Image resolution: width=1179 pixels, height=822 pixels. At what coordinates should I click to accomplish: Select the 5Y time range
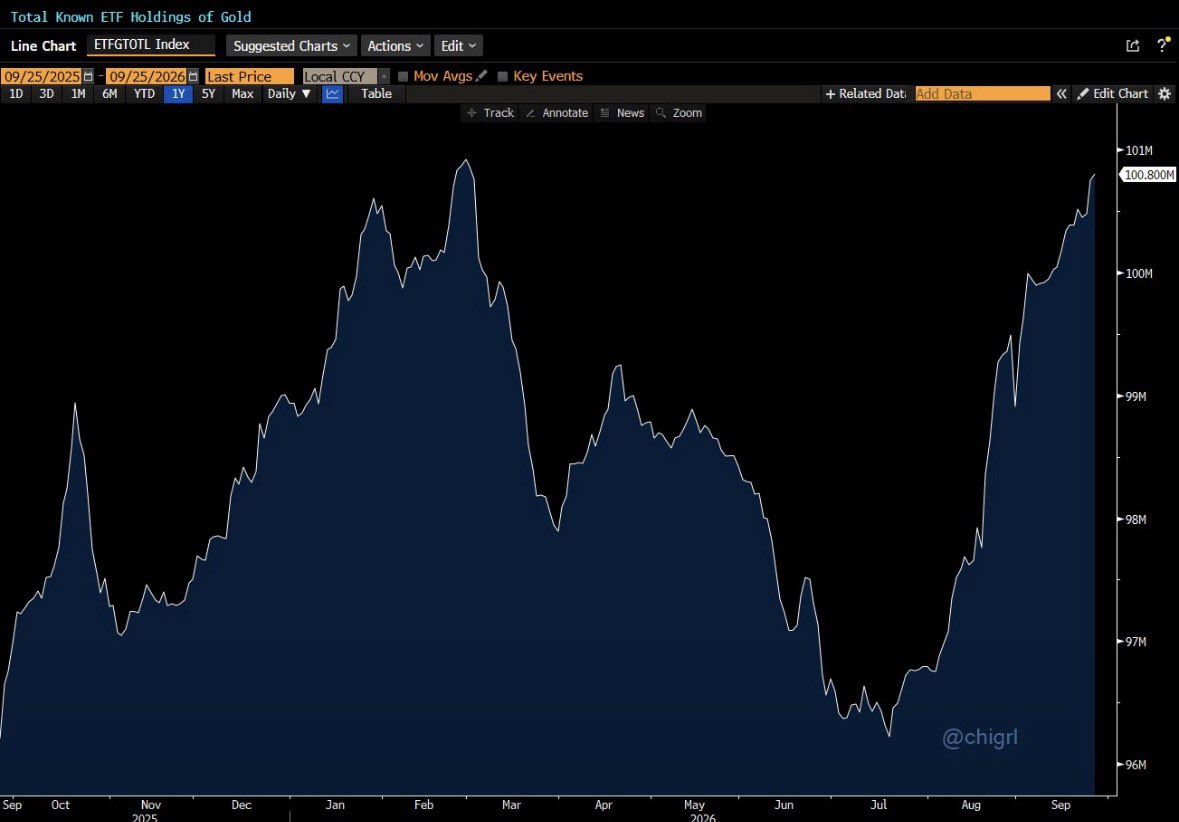tap(209, 94)
